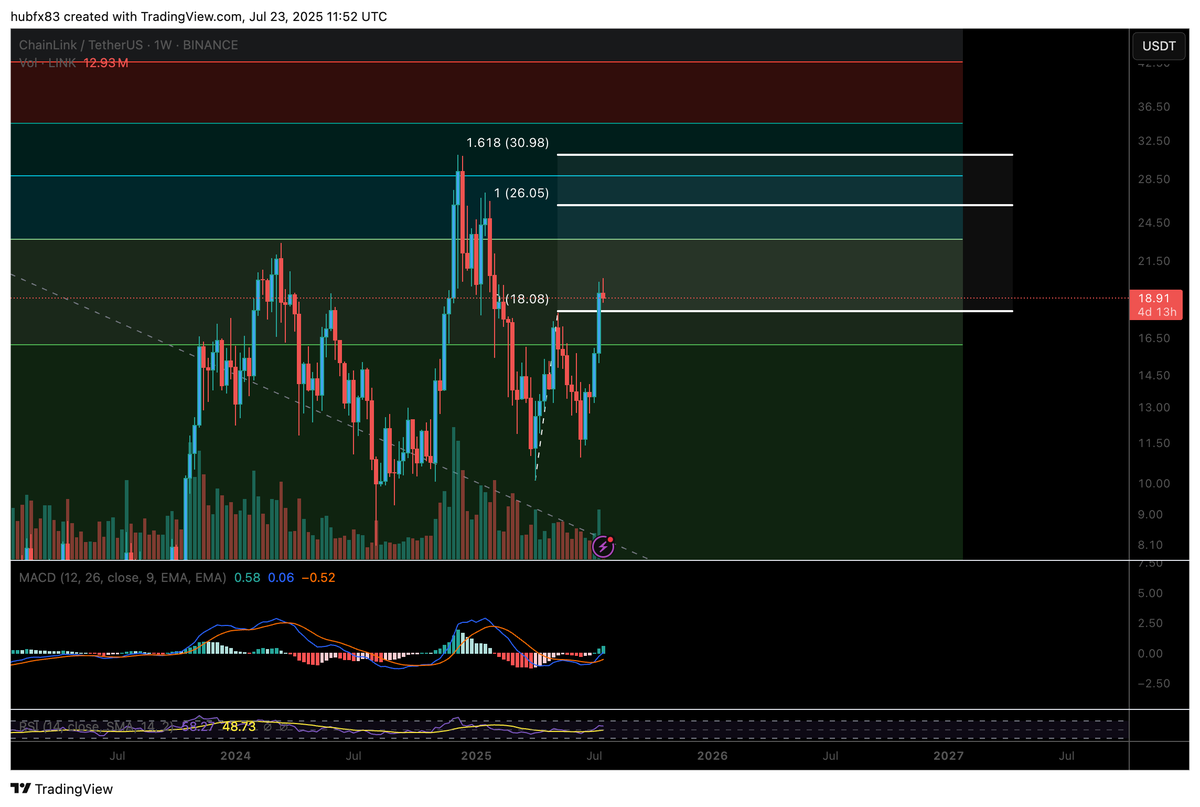Click the 21.50 price axis label
1200x807 pixels.
(x=1154, y=261)
